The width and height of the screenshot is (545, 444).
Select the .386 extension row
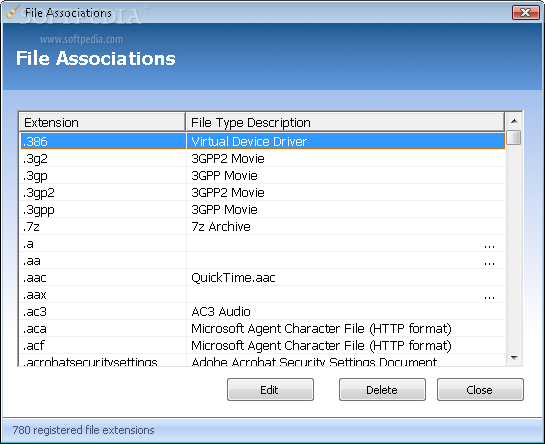pyautogui.click(x=263, y=141)
